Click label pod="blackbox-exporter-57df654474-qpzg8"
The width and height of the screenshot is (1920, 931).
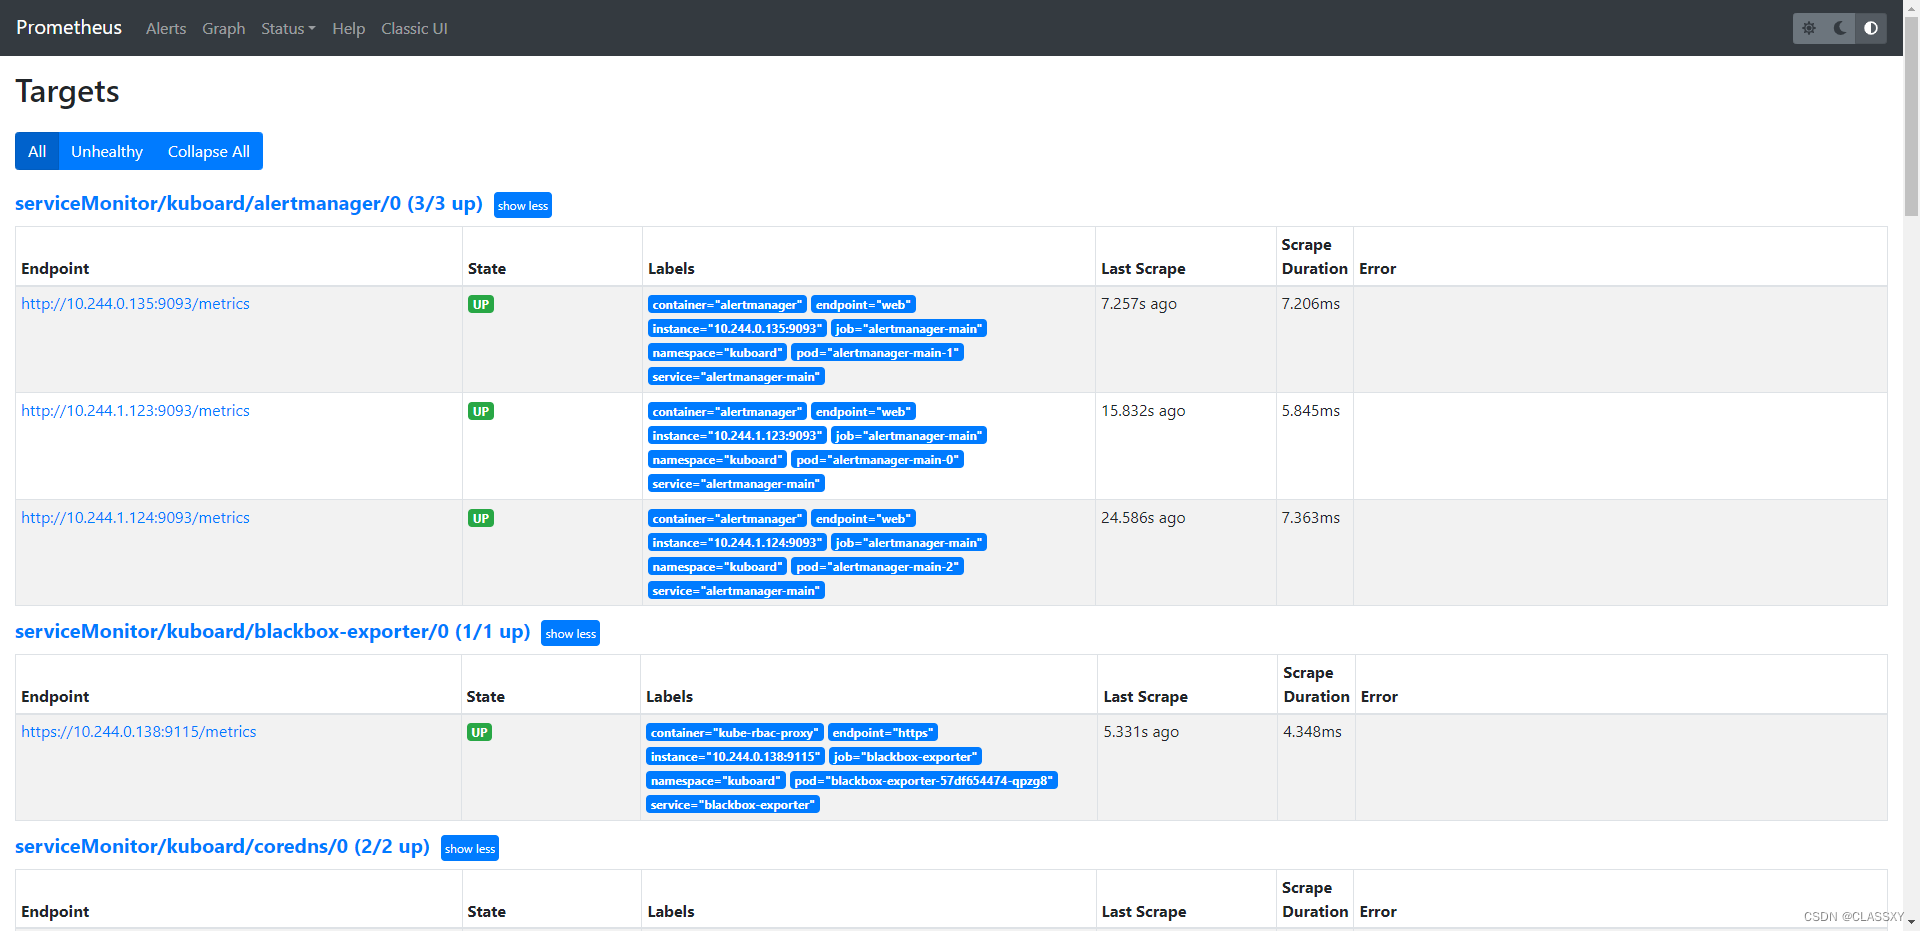coord(923,781)
